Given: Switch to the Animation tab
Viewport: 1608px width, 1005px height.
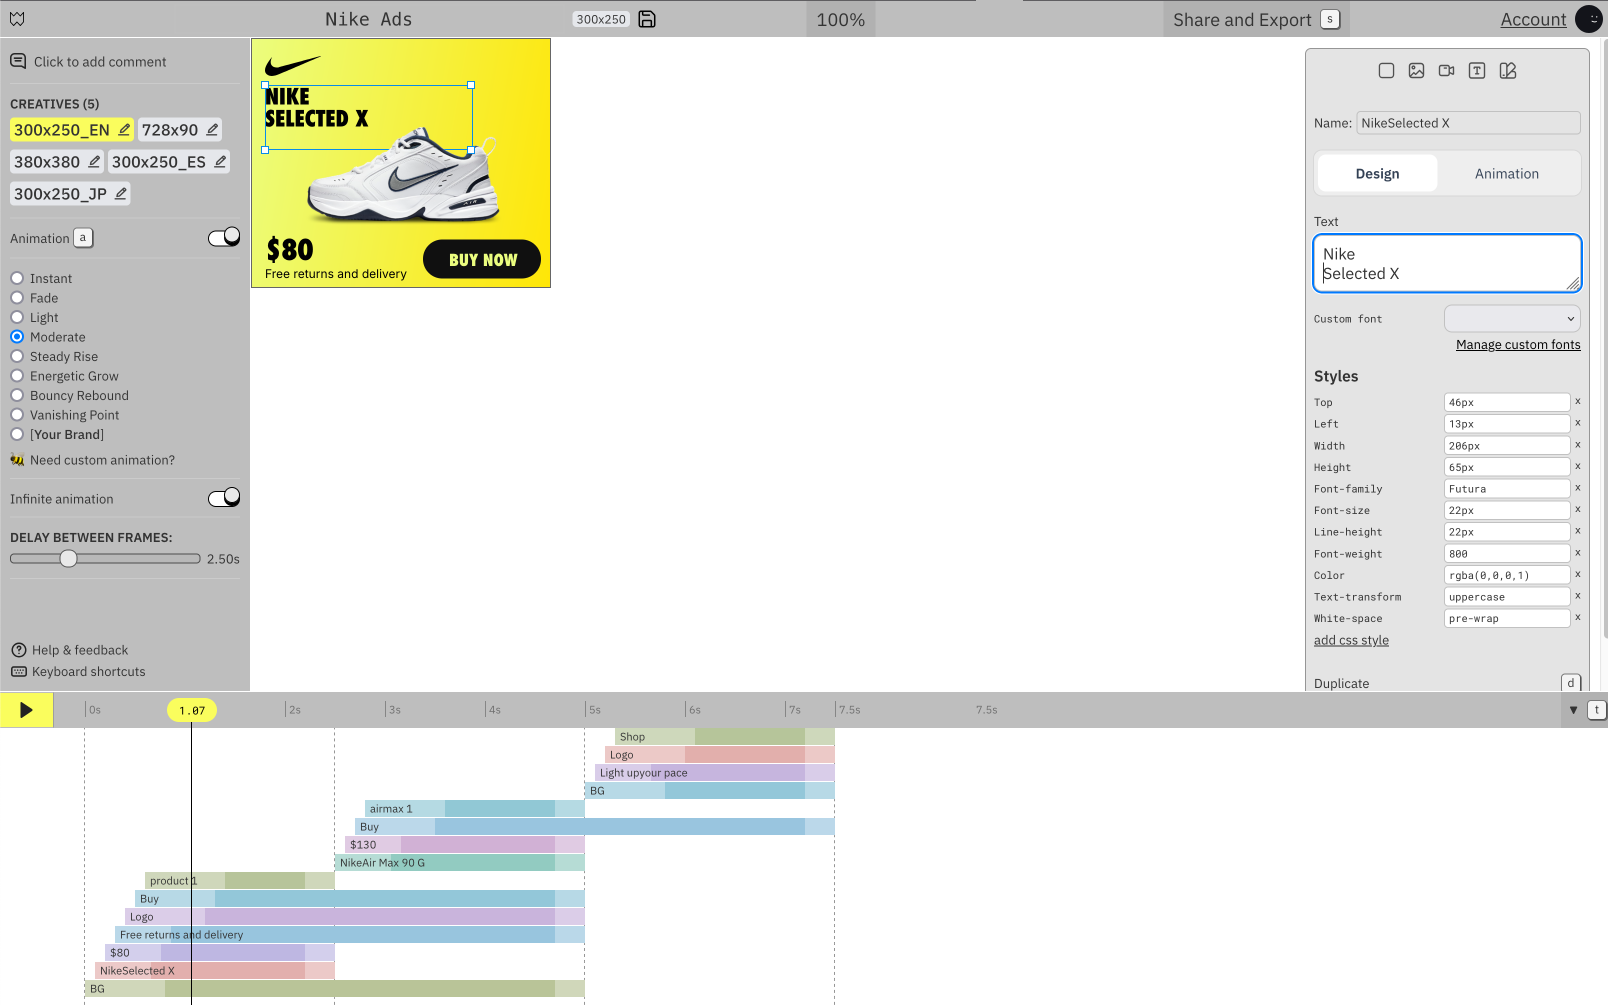Looking at the screenshot, I should 1507,173.
